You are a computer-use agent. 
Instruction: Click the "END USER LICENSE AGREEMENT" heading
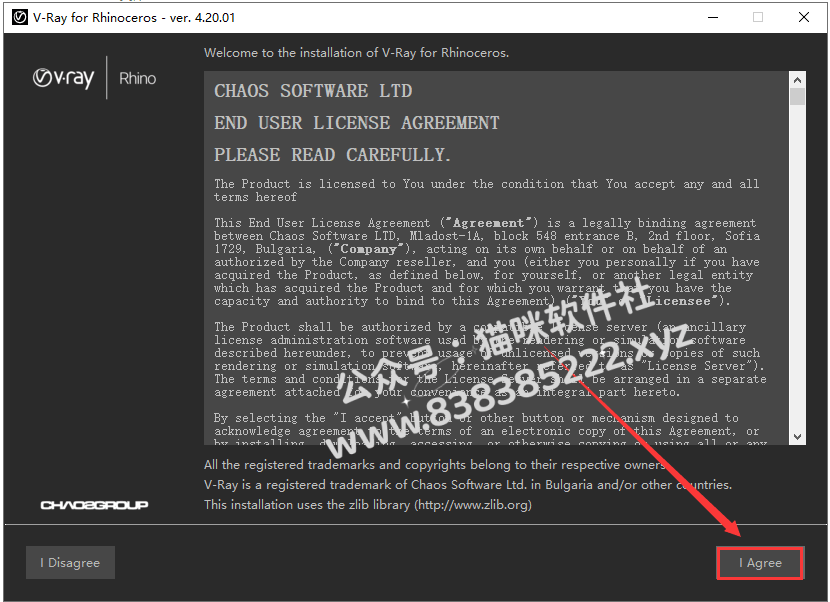pos(357,123)
